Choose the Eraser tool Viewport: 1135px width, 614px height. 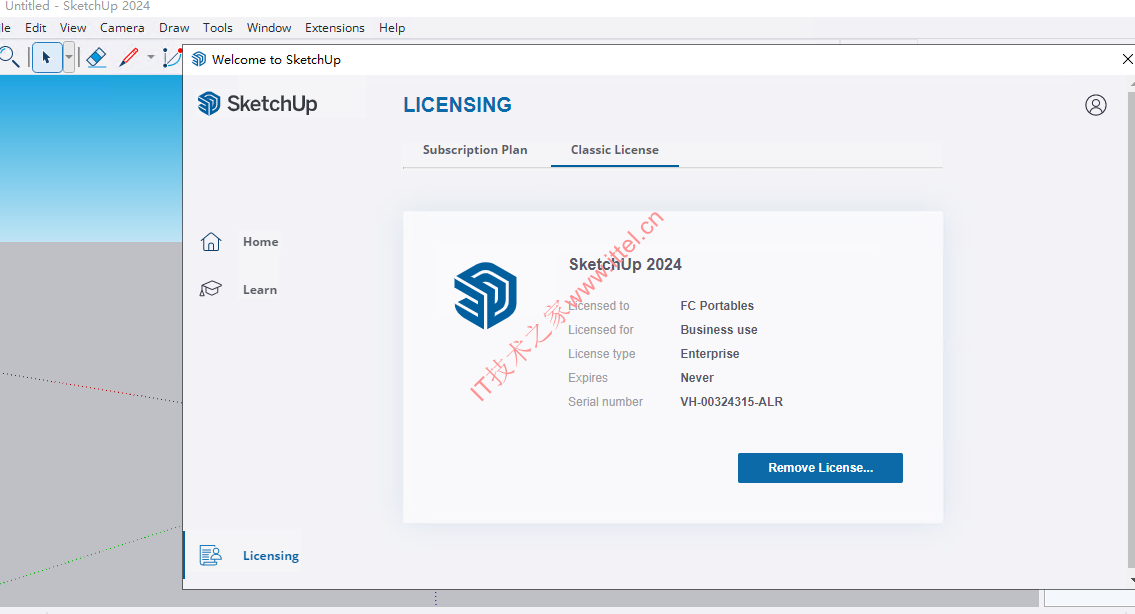click(96, 58)
